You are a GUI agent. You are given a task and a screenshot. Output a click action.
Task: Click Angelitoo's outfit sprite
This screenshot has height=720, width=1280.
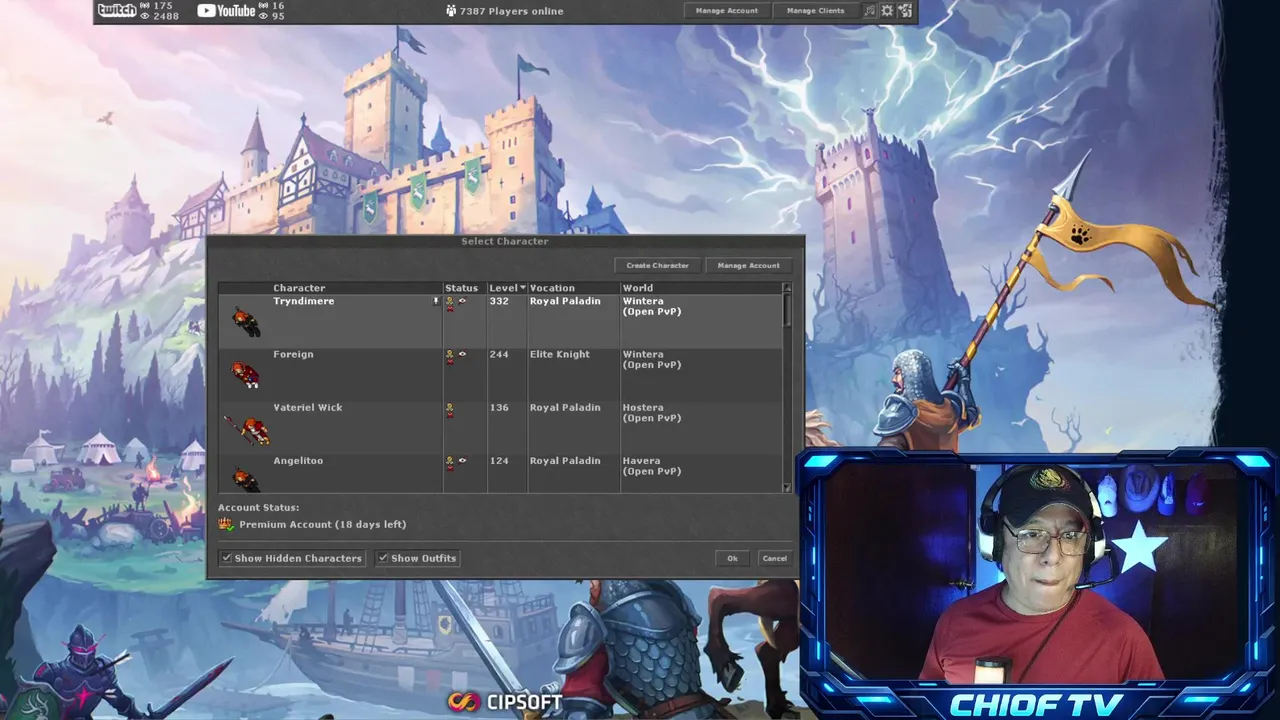245,480
